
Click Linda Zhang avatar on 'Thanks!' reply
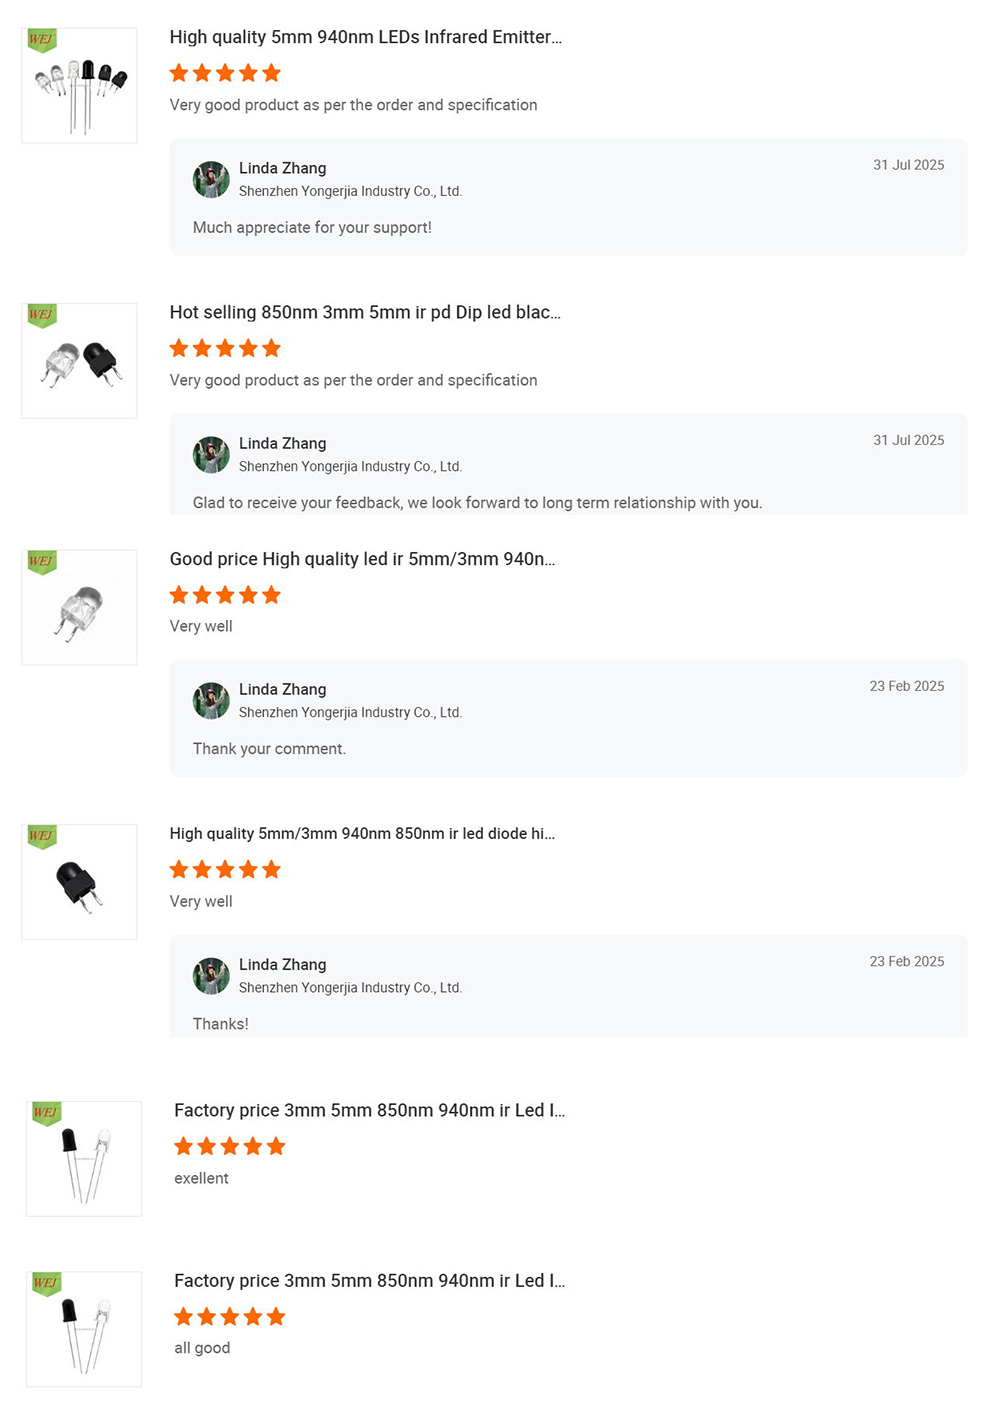click(211, 975)
